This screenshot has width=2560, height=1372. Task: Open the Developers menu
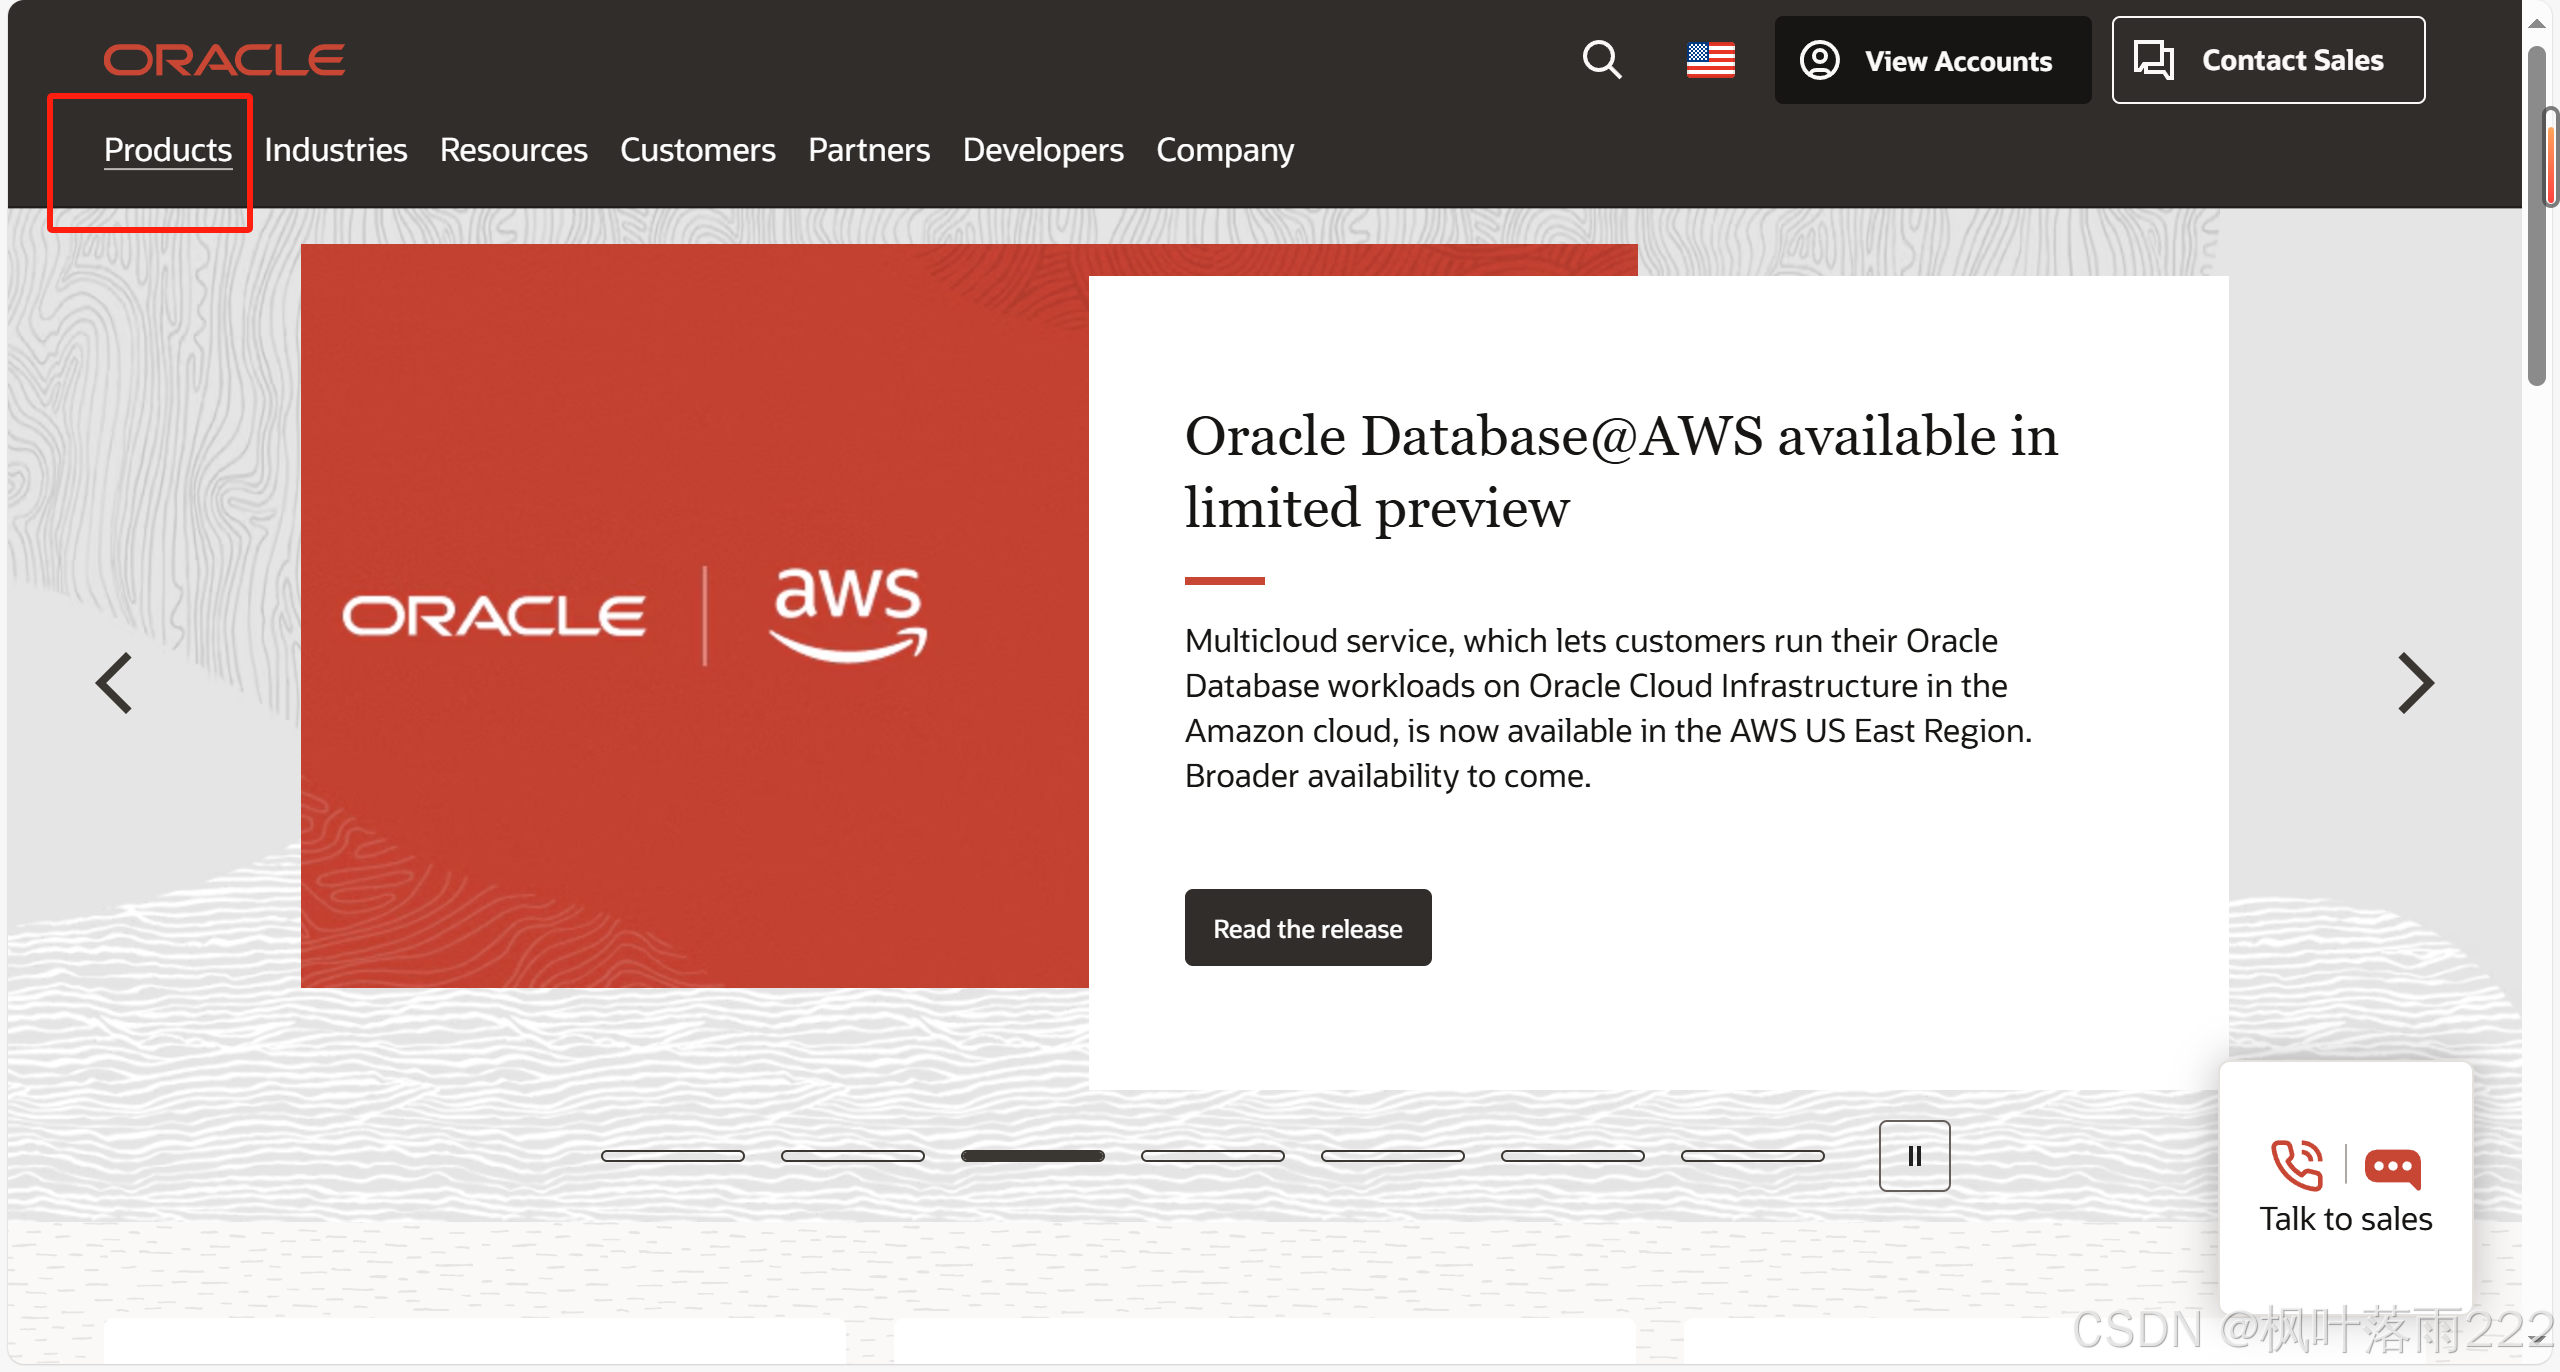(x=1043, y=150)
